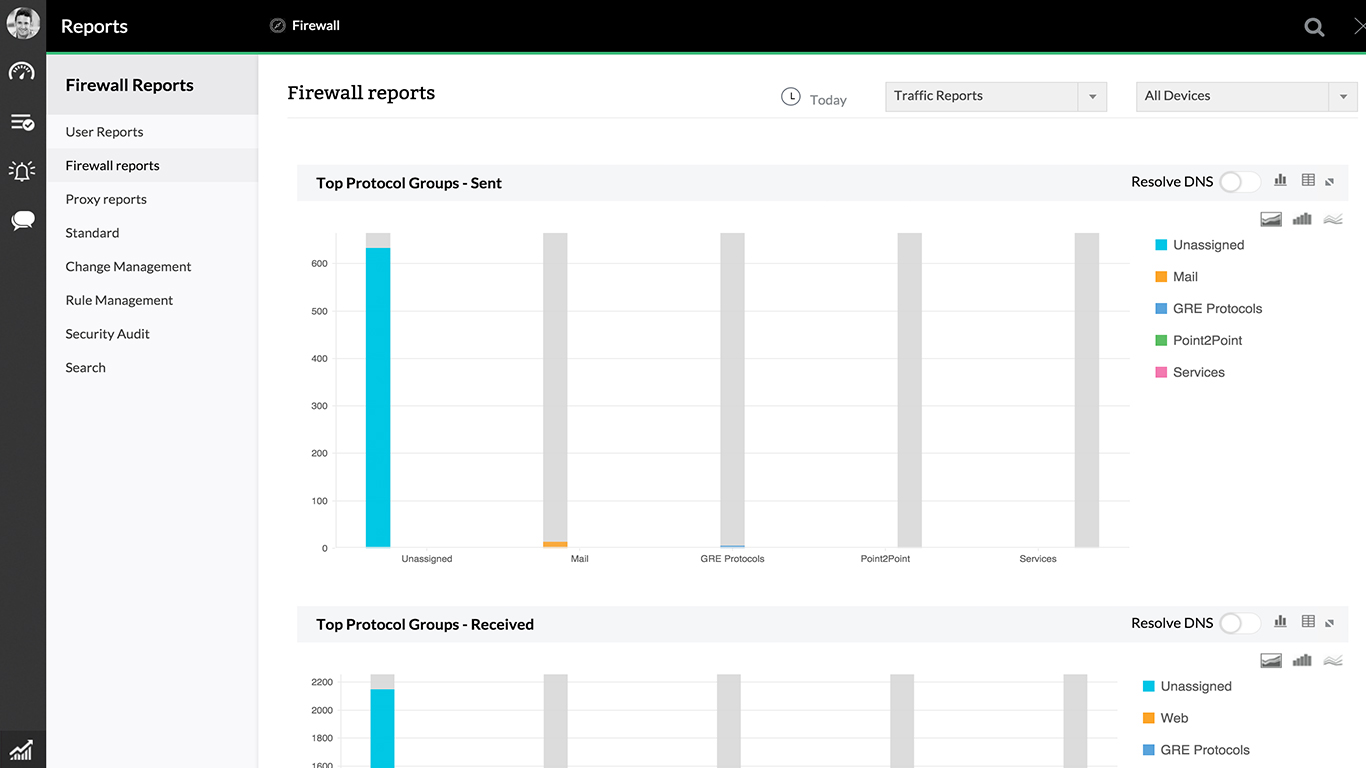
Task: Click the "GRE Protocols" x-axis label
Action: pyautogui.click(x=732, y=559)
